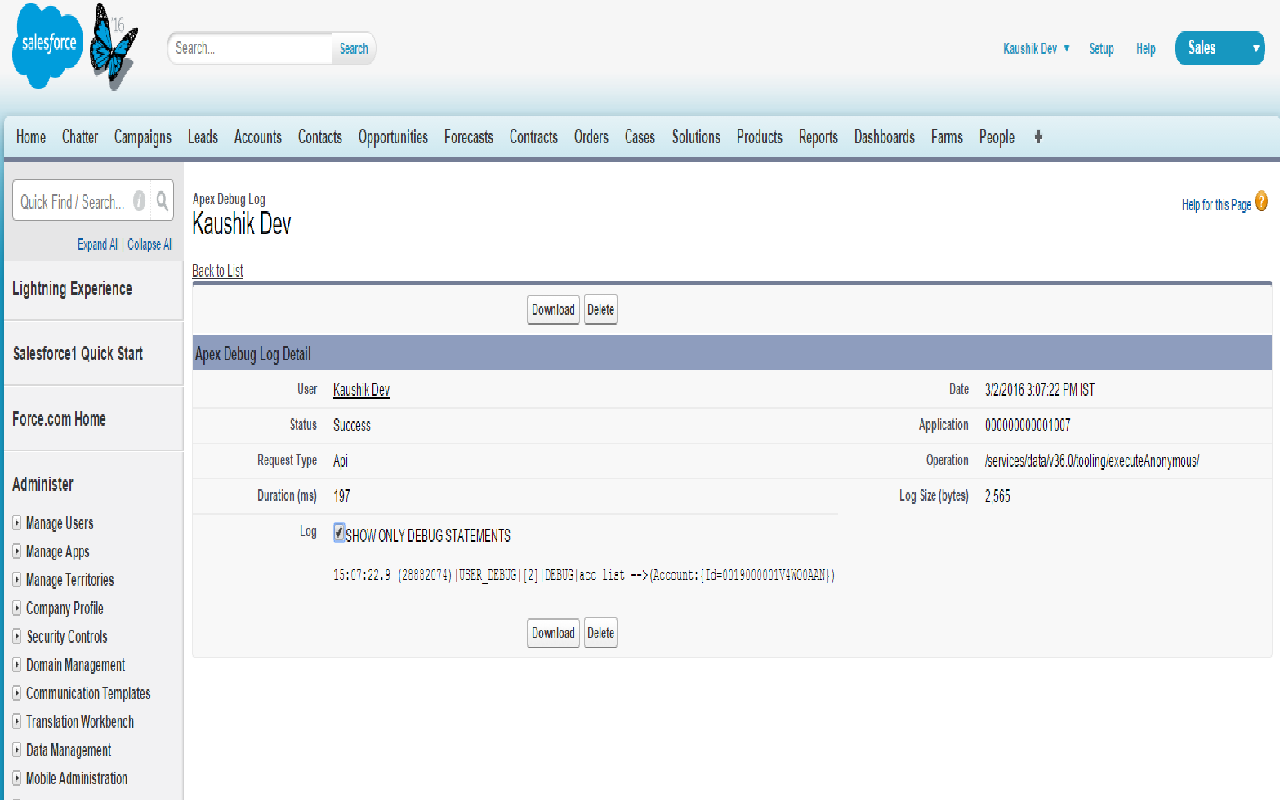Open the Solutions tab
Viewport: 1280px width, 800px height.
pos(696,137)
